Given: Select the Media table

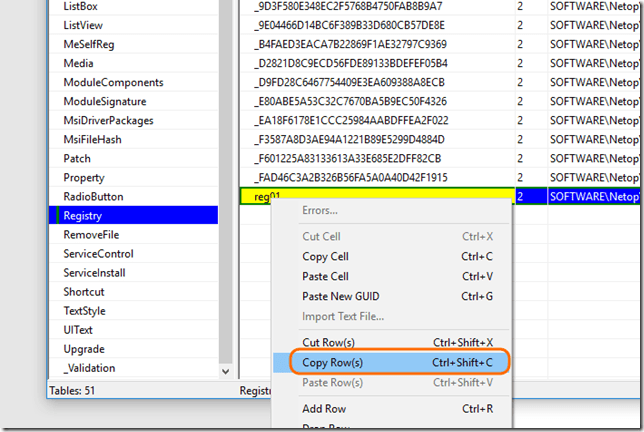Looking at the screenshot, I should (x=79, y=63).
